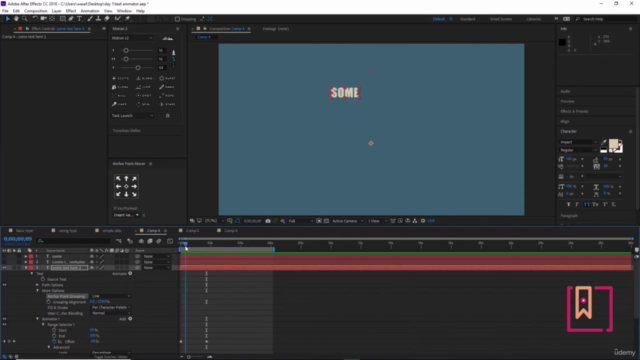Viewport: 640px width, 360px height.
Task: Select Standard workspace
Action: point(467,19)
